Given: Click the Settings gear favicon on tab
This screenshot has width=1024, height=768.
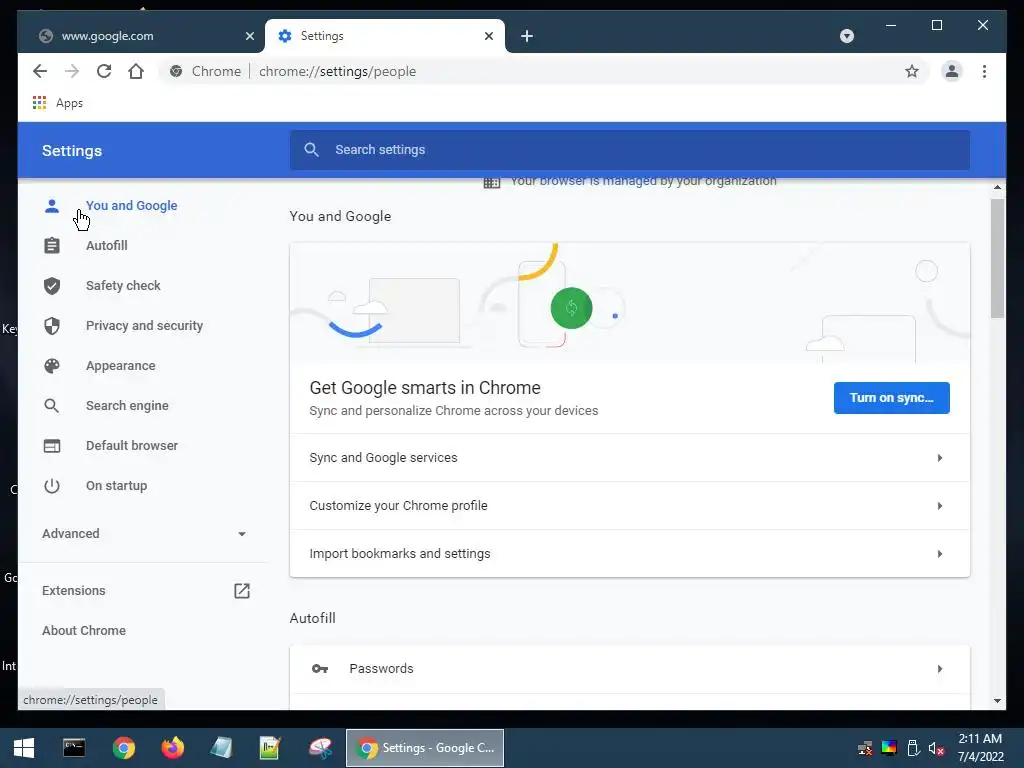Looking at the screenshot, I should tap(285, 36).
